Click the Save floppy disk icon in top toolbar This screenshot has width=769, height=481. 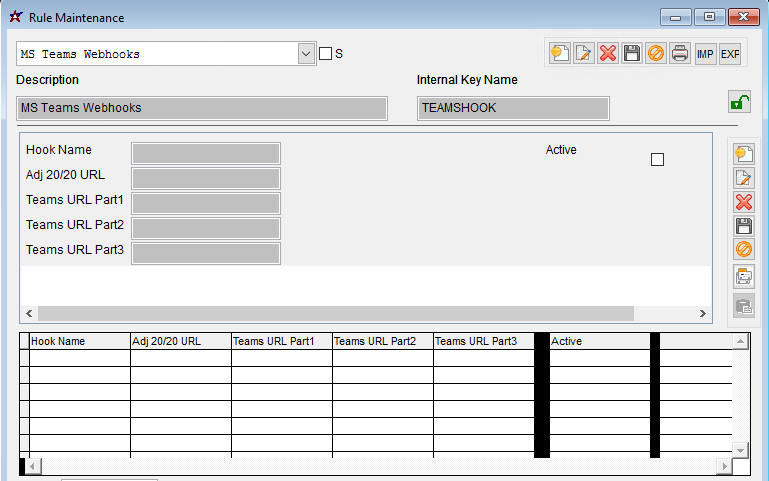tap(632, 53)
